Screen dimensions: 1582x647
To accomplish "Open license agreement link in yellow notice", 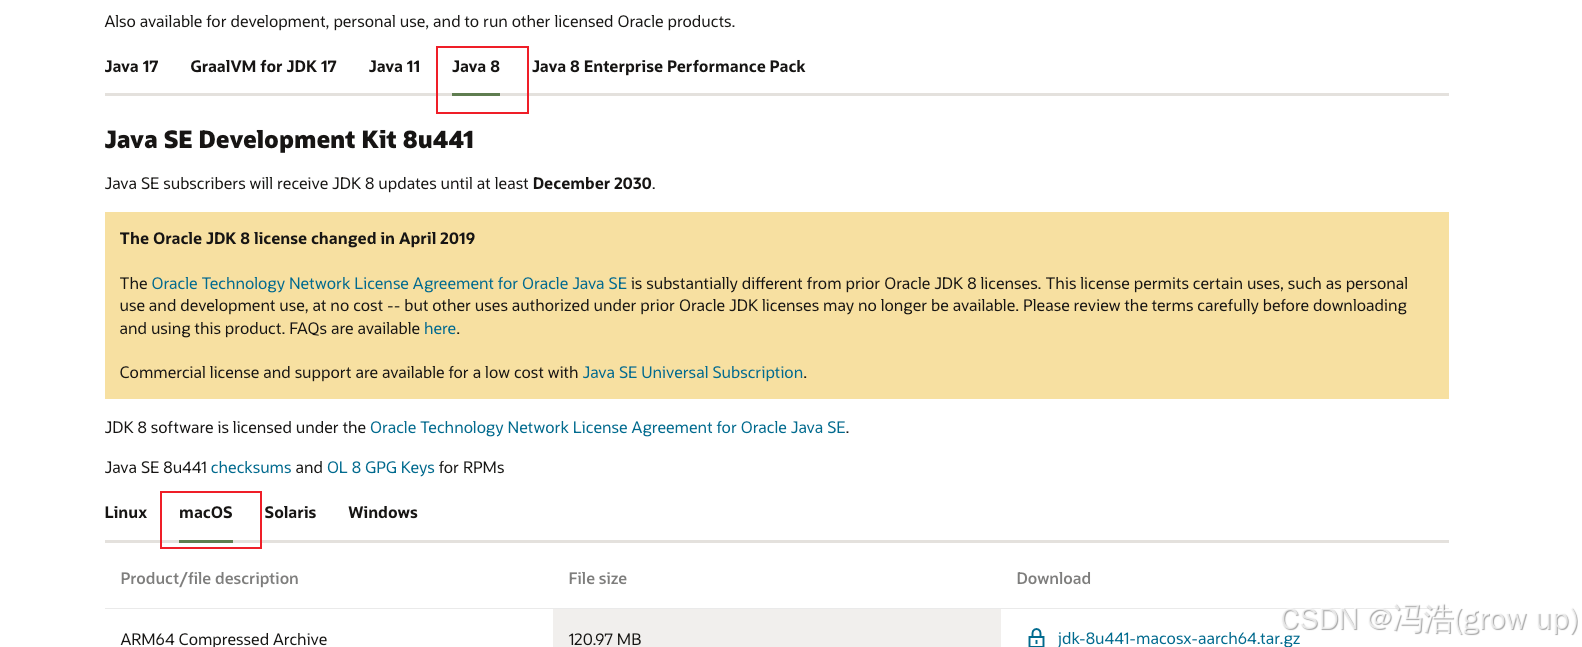I will 389,284.
